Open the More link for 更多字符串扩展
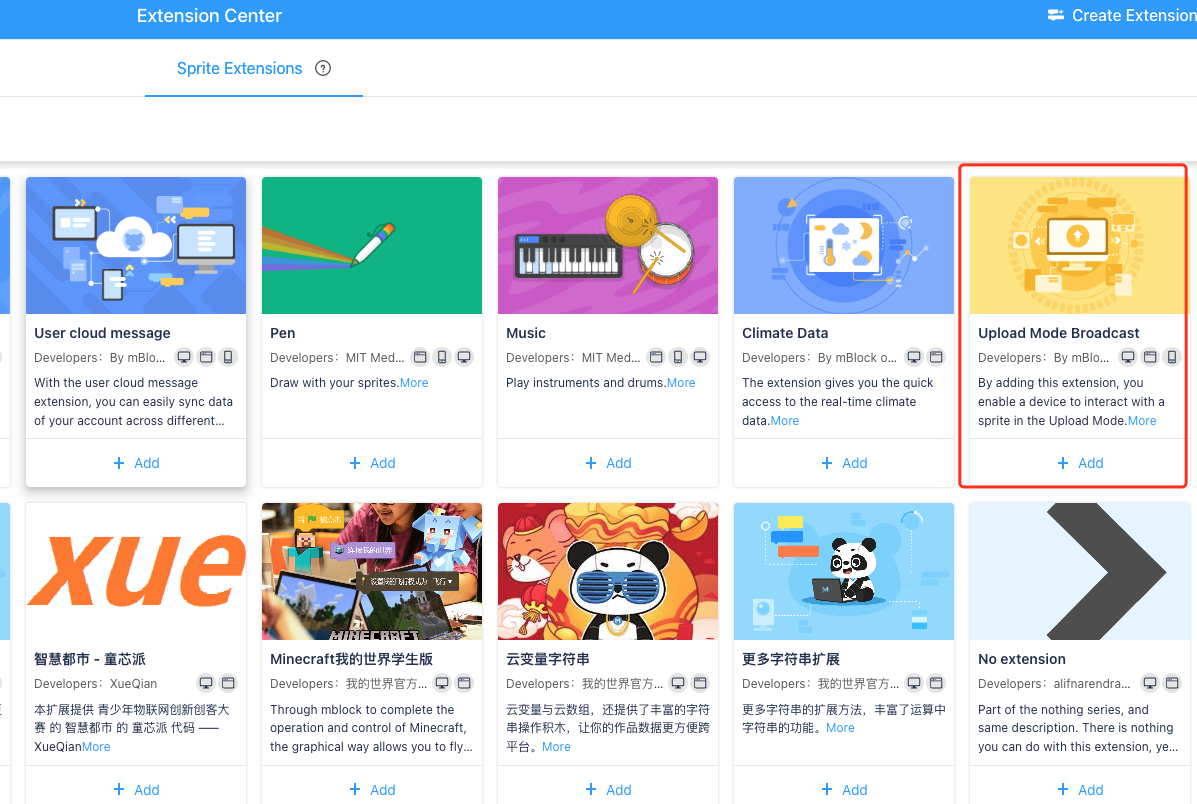Screen dimensions: 1197x804 tap(840, 728)
